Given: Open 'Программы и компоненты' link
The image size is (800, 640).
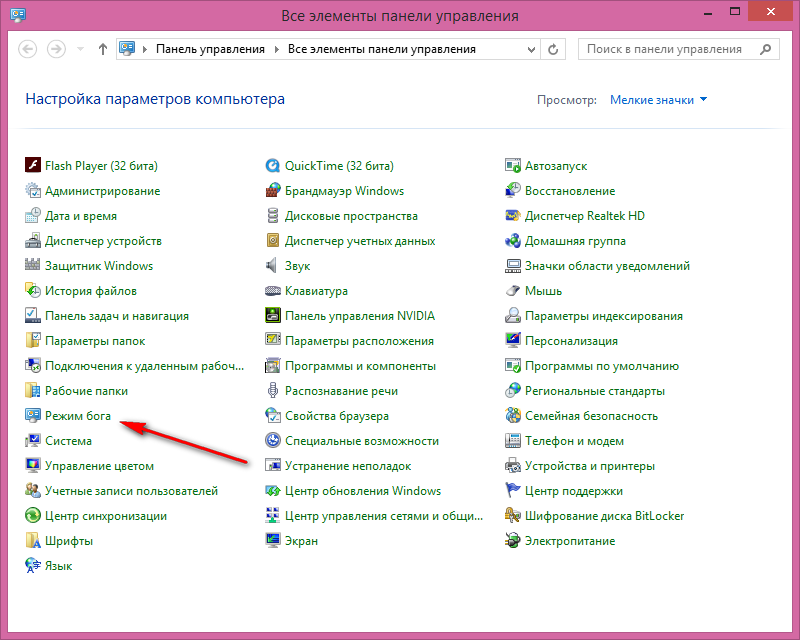Looking at the screenshot, I should 360,365.
